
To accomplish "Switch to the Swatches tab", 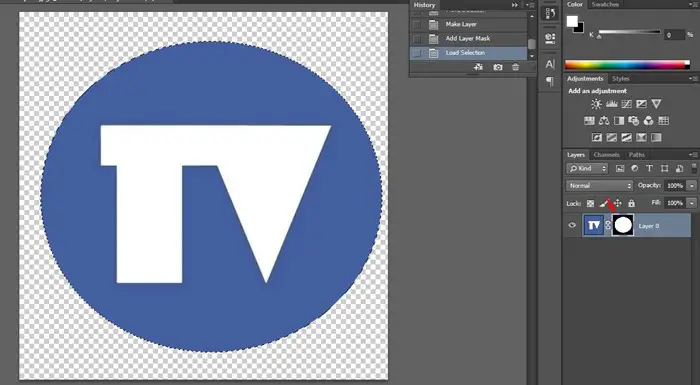I will (x=605, y=4).
